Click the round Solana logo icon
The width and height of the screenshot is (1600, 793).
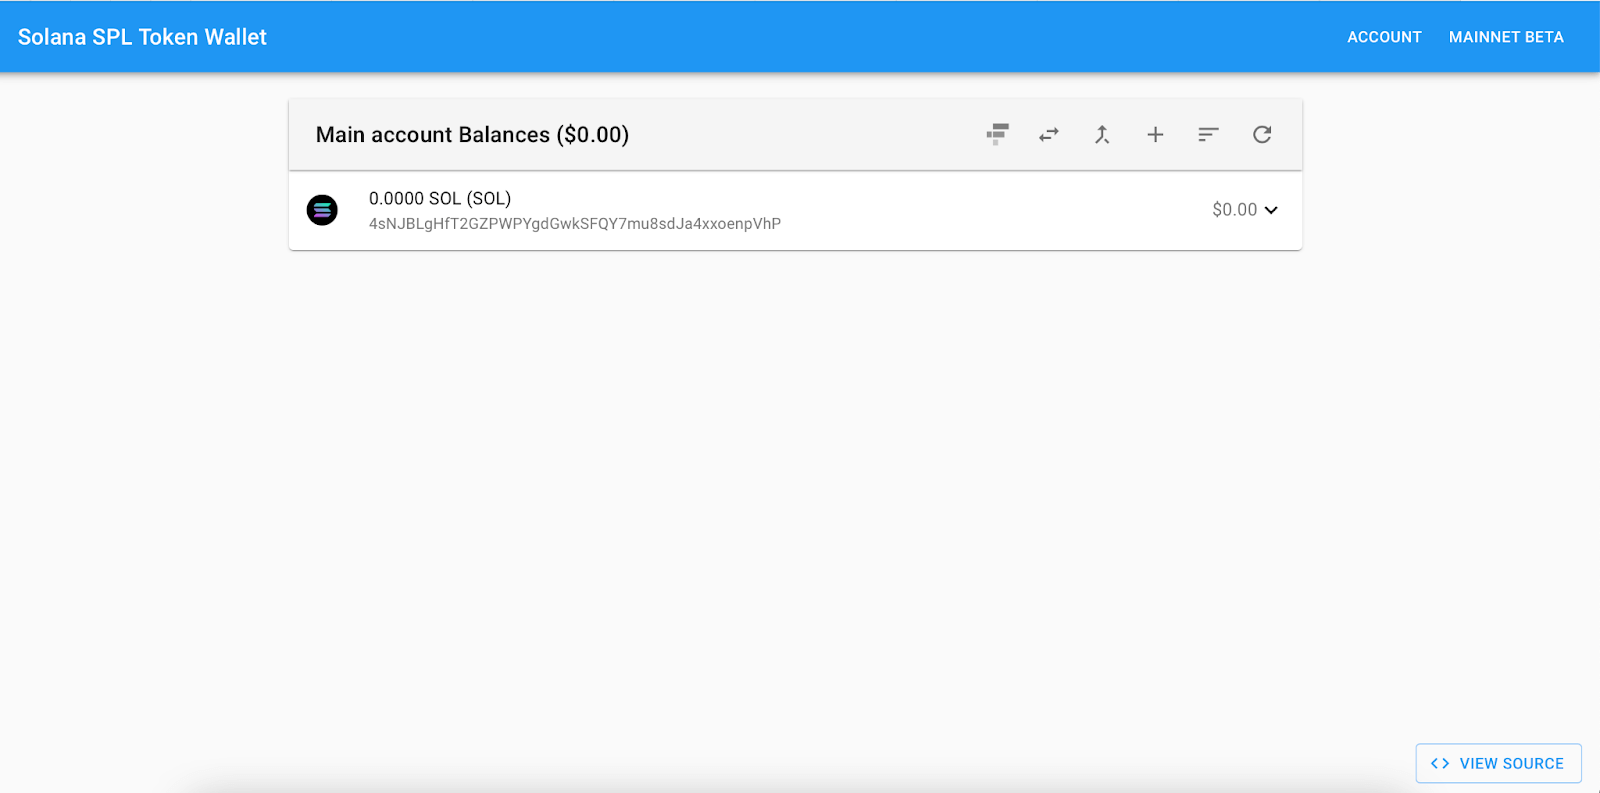coord(322,210)
